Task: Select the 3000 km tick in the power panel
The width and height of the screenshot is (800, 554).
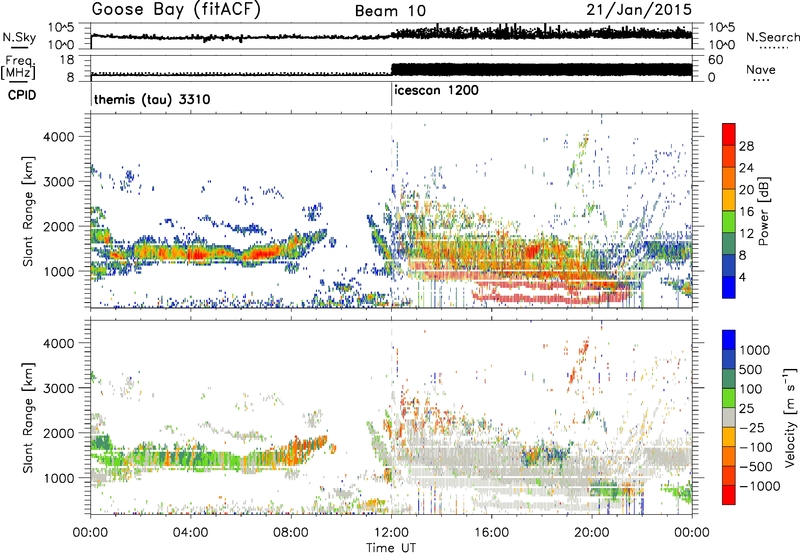Action: coord(58,182)
